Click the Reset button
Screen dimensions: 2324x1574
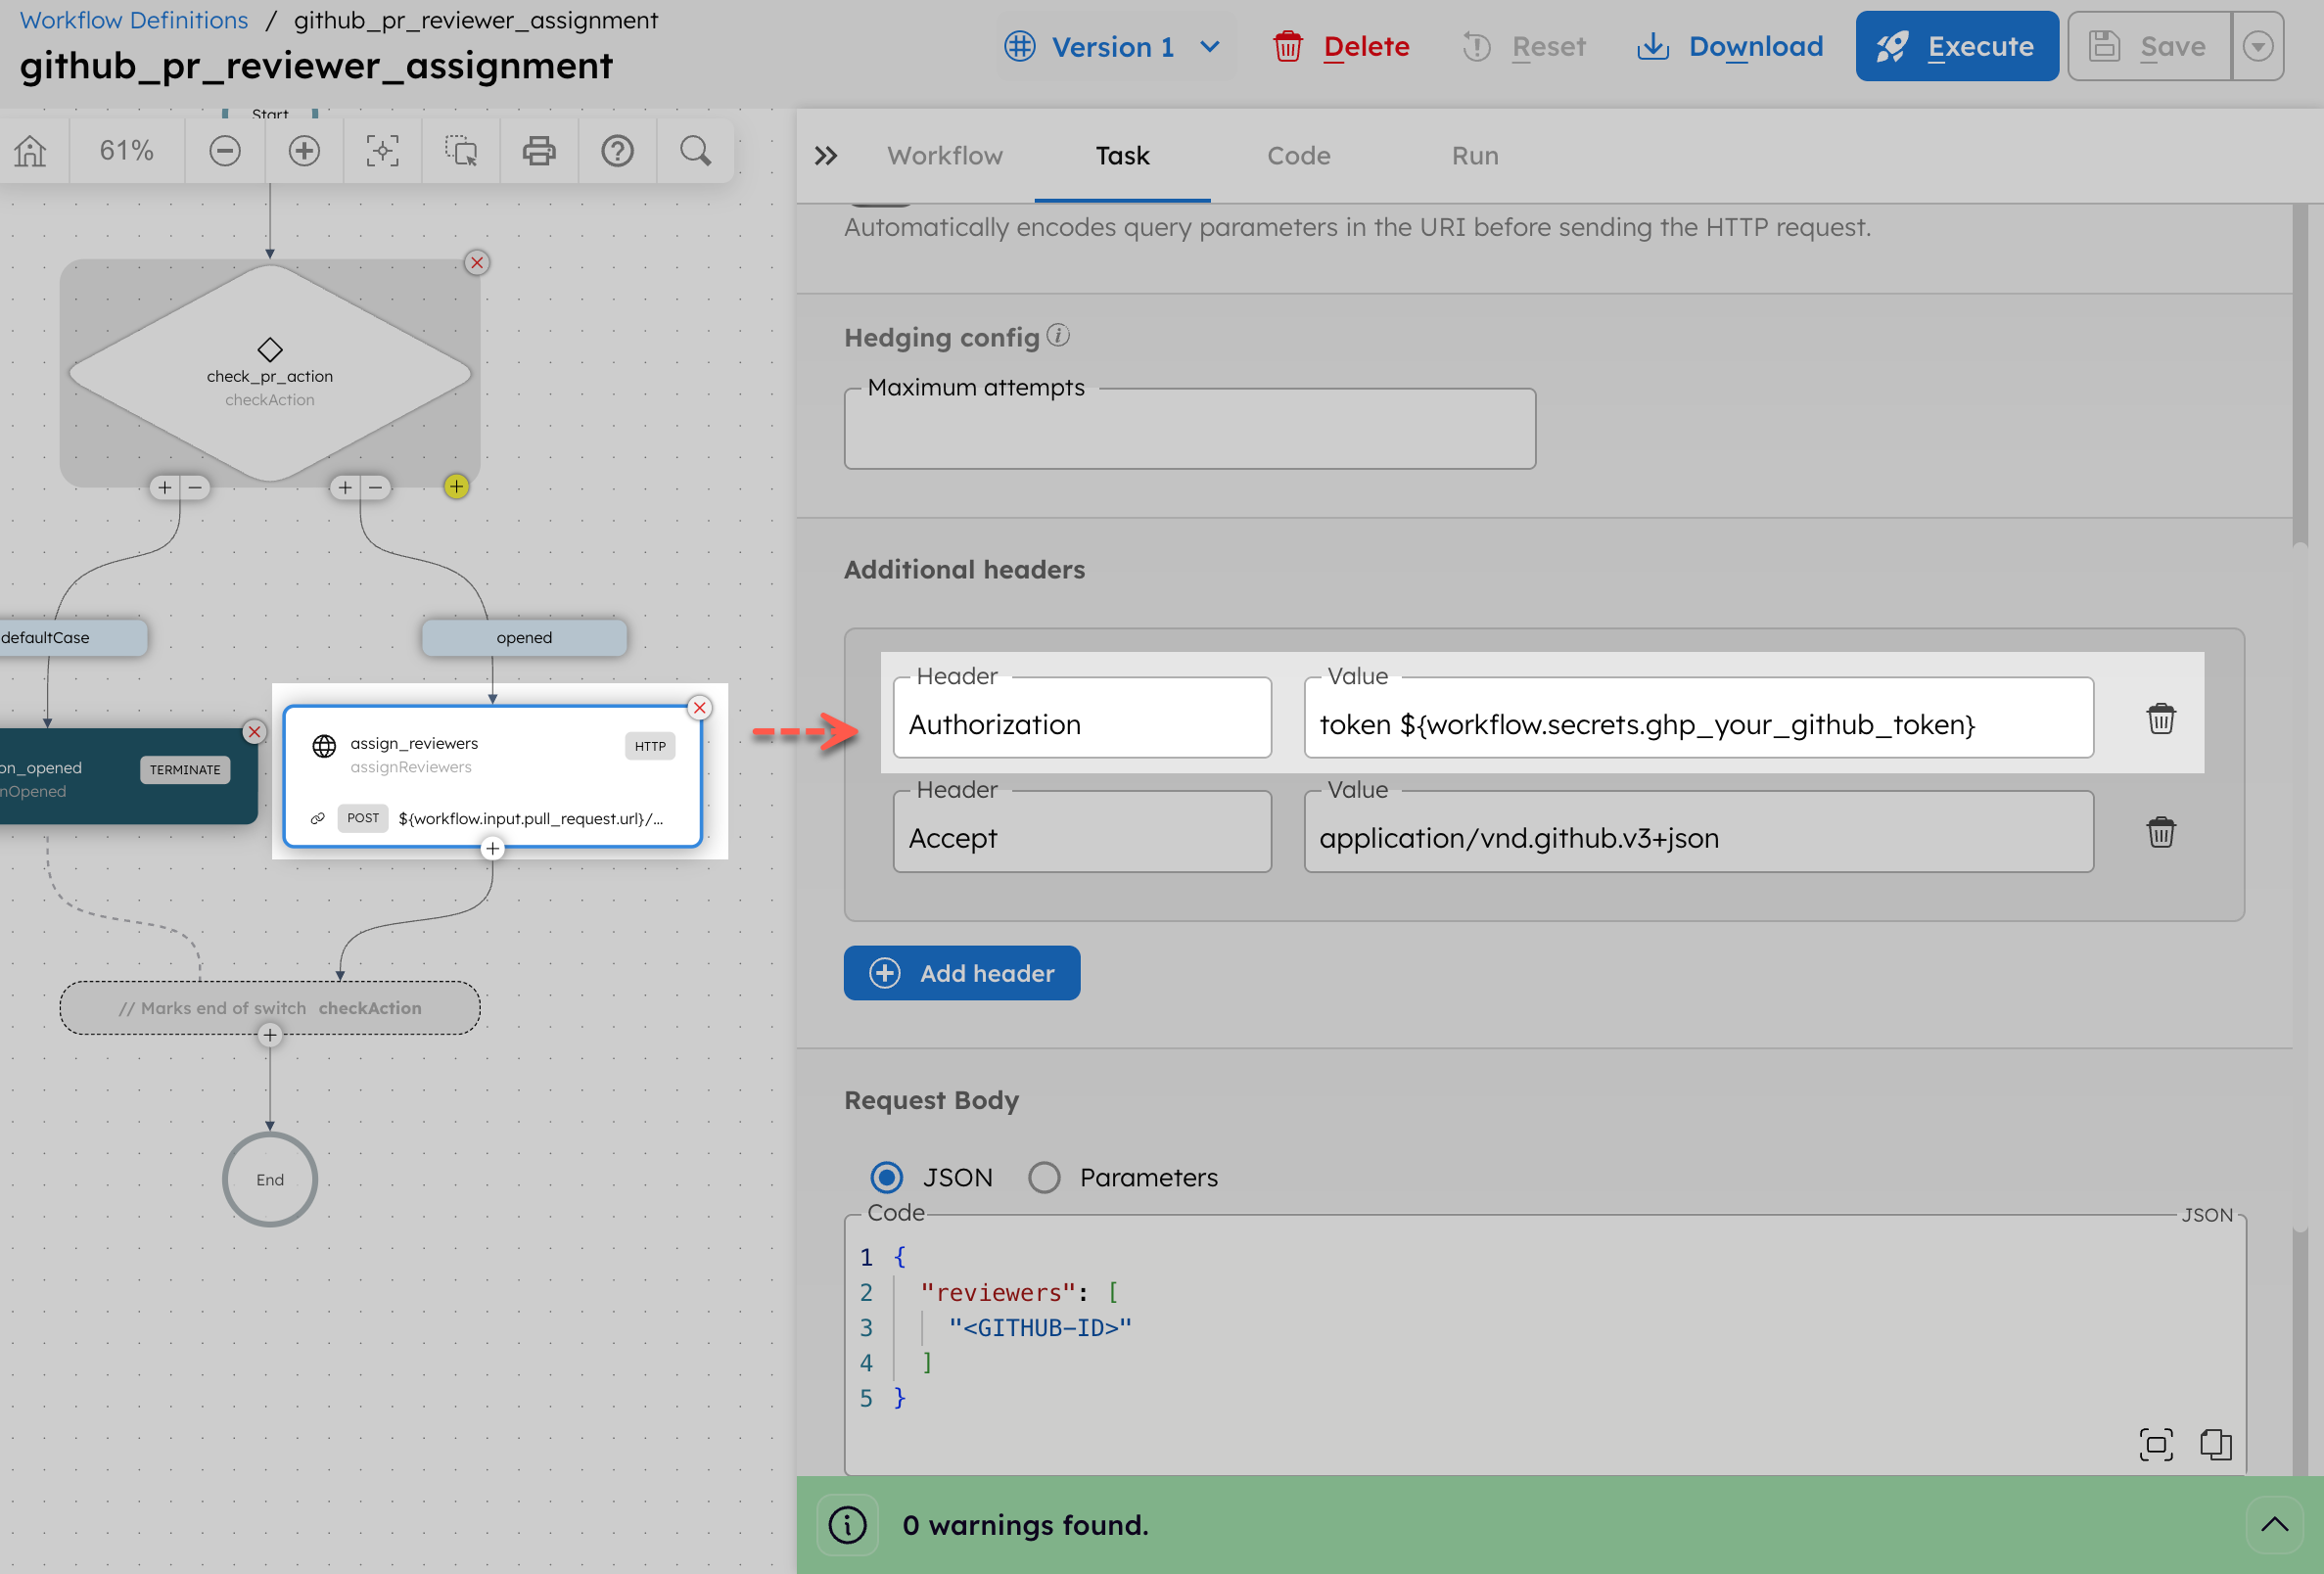(x=1524, y=47)
